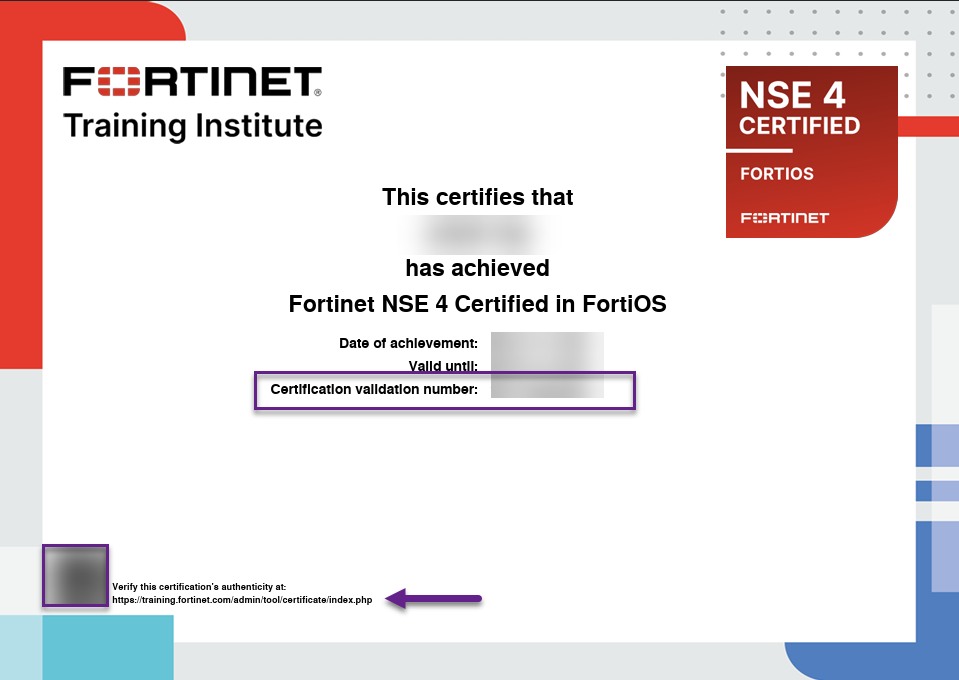Click the 'FORTIOS' text in the badge
The image size is (959, 680).
(777, 174)
